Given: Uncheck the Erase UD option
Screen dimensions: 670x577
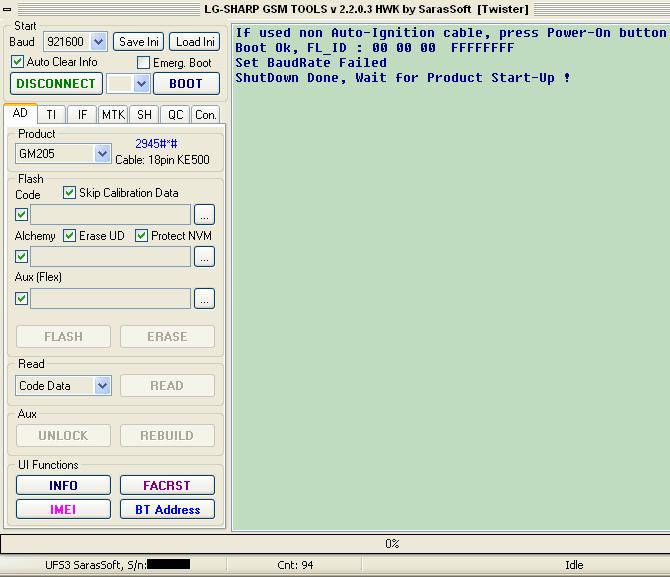Looking at the screenshot, I should coord(69,236).
